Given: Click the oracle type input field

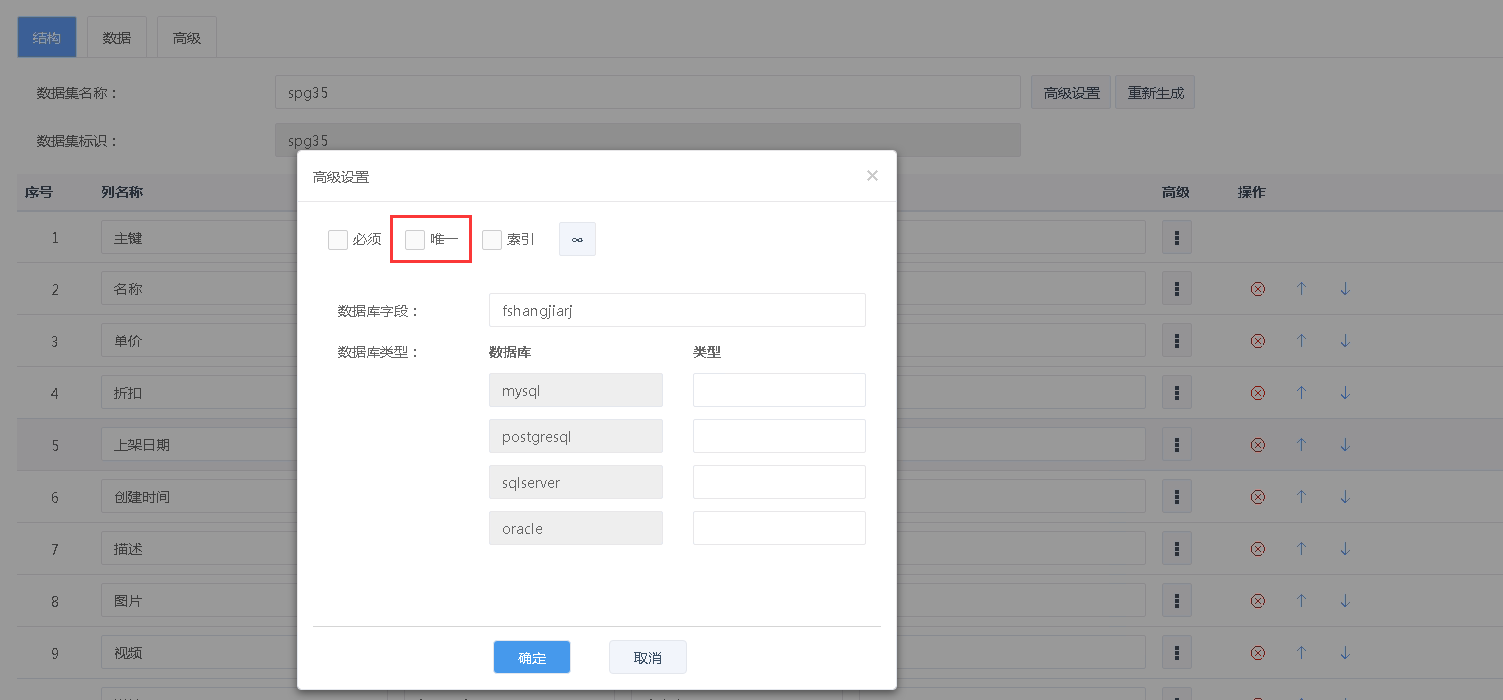Looking at the screenshot, I should click(779, 528).
